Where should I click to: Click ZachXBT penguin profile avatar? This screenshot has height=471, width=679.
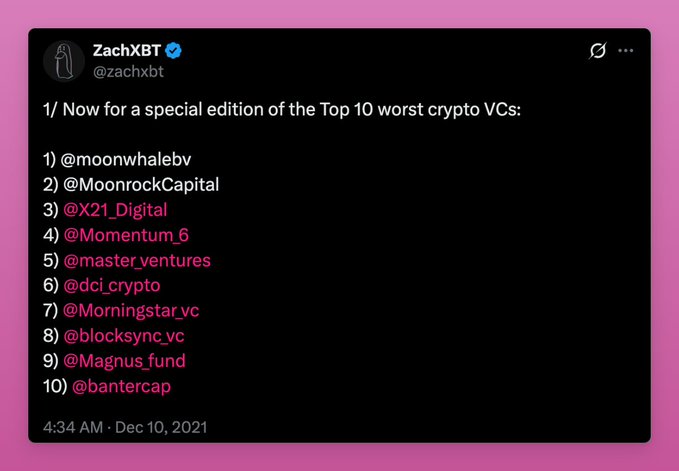click(64, 61)
